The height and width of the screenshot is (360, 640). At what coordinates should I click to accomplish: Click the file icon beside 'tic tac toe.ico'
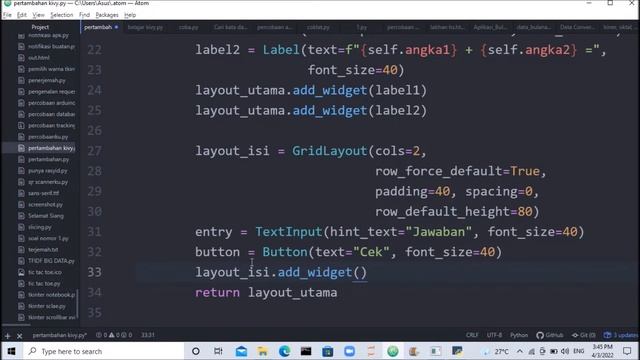(21, 272)
